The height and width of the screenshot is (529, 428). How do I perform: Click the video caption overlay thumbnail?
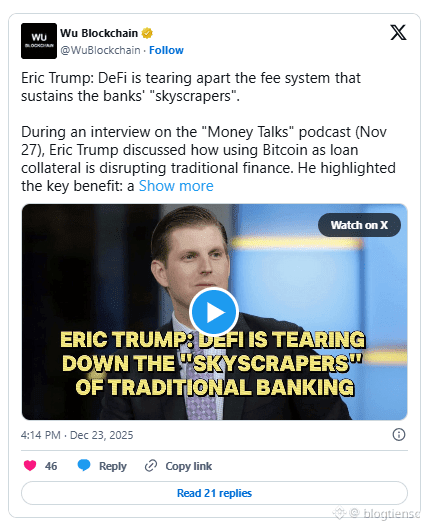coord(214,363)
